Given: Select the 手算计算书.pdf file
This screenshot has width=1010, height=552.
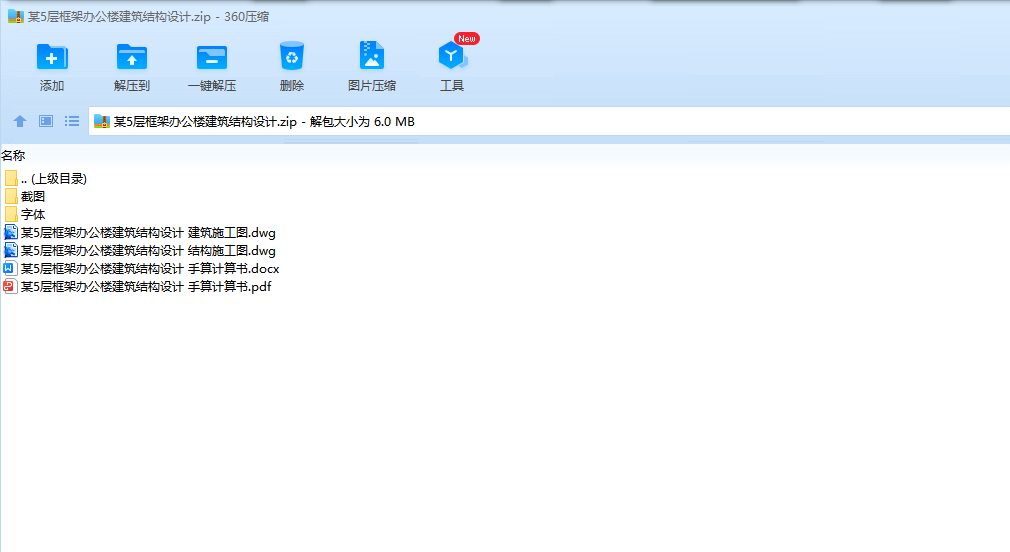Looking at the screenshot, I should click(x=137, y=287).
